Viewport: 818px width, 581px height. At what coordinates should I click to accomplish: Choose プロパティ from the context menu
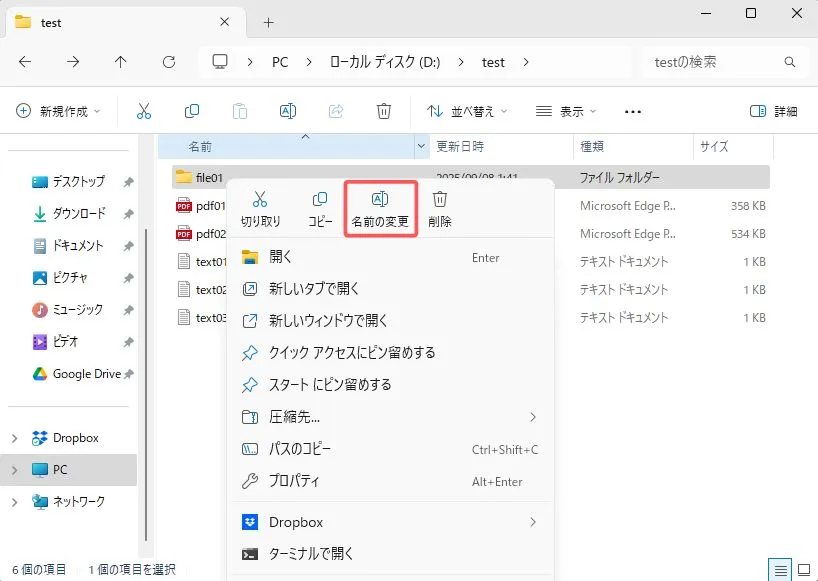[x=294, y=481]
